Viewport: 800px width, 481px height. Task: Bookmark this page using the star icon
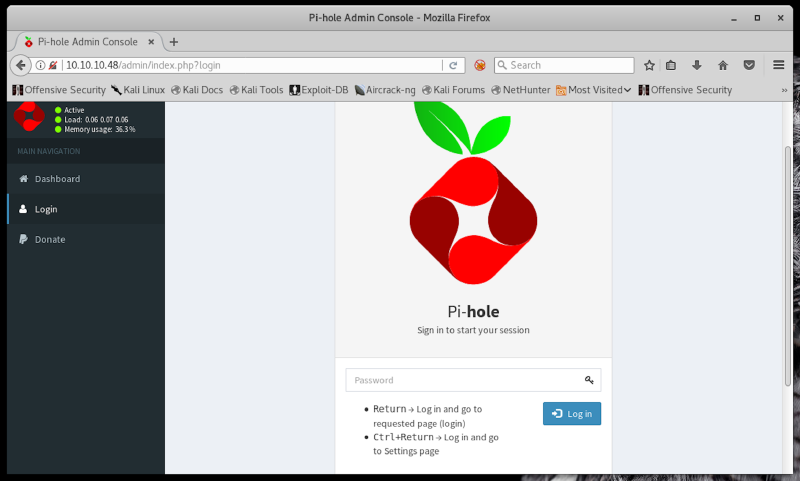(x=649, y=65)
